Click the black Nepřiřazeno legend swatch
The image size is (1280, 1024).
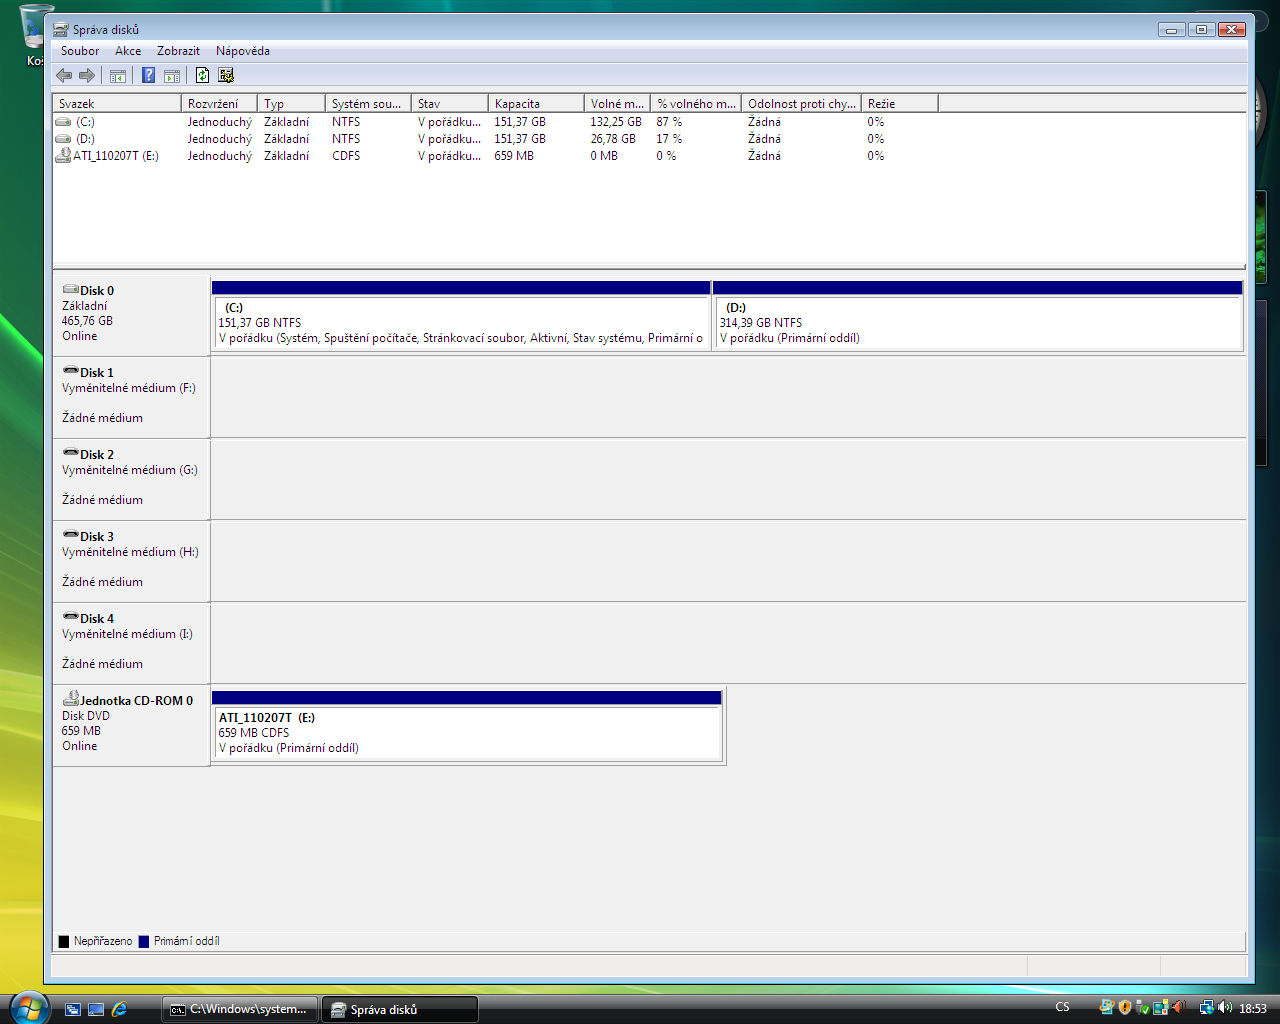64,941
